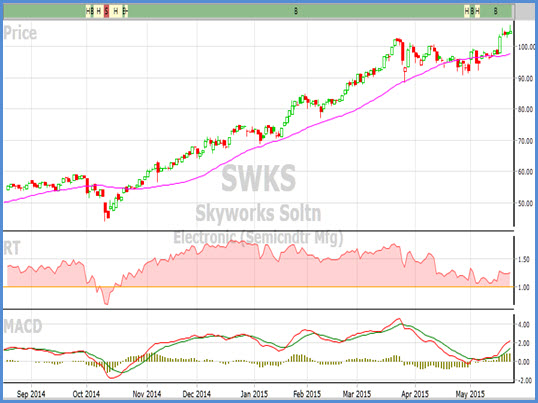Click the 80.00 price axis label
The height and width of the screenshot is (403, 538).
tap(525, 109)
